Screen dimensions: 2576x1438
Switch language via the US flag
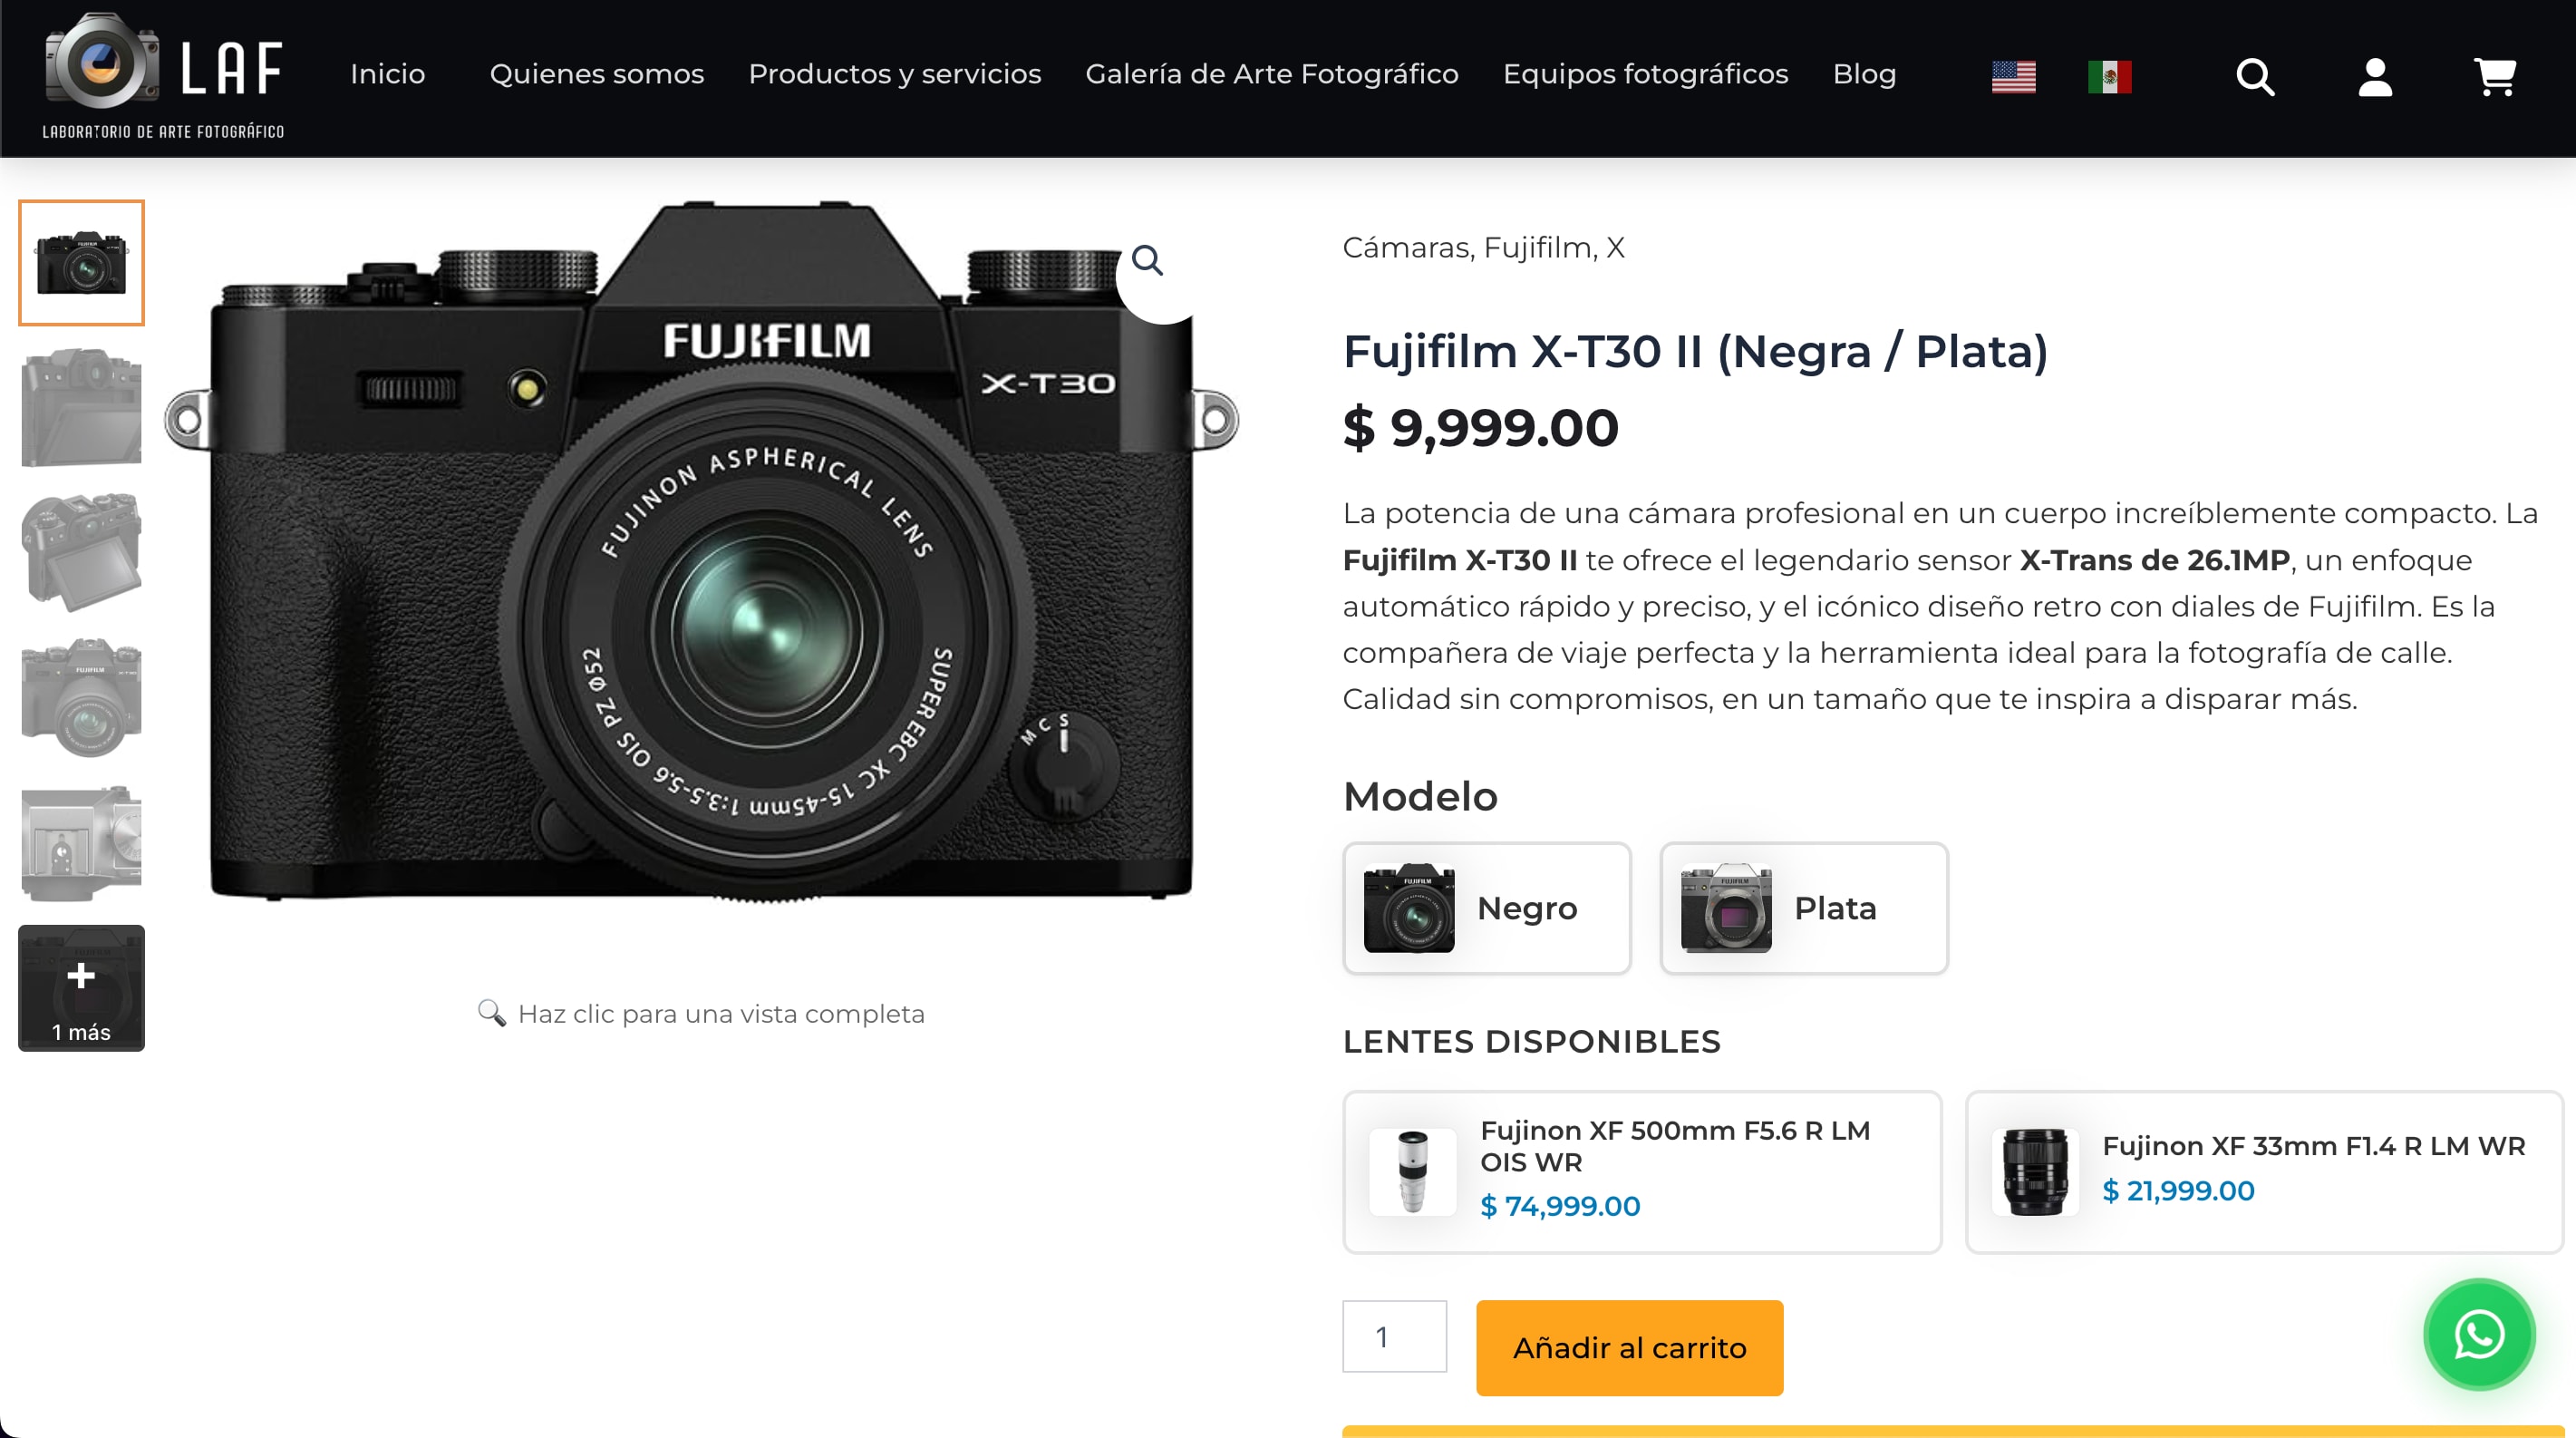(2013, 76)
